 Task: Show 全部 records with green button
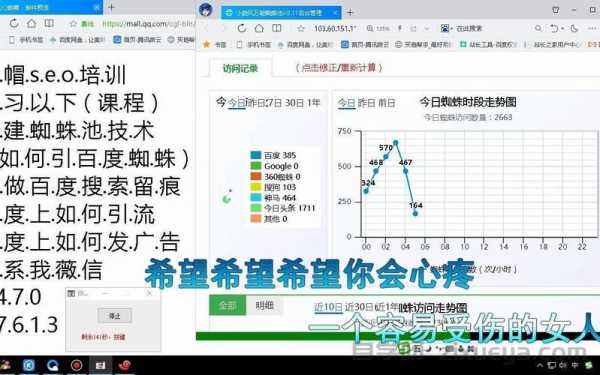227,305
